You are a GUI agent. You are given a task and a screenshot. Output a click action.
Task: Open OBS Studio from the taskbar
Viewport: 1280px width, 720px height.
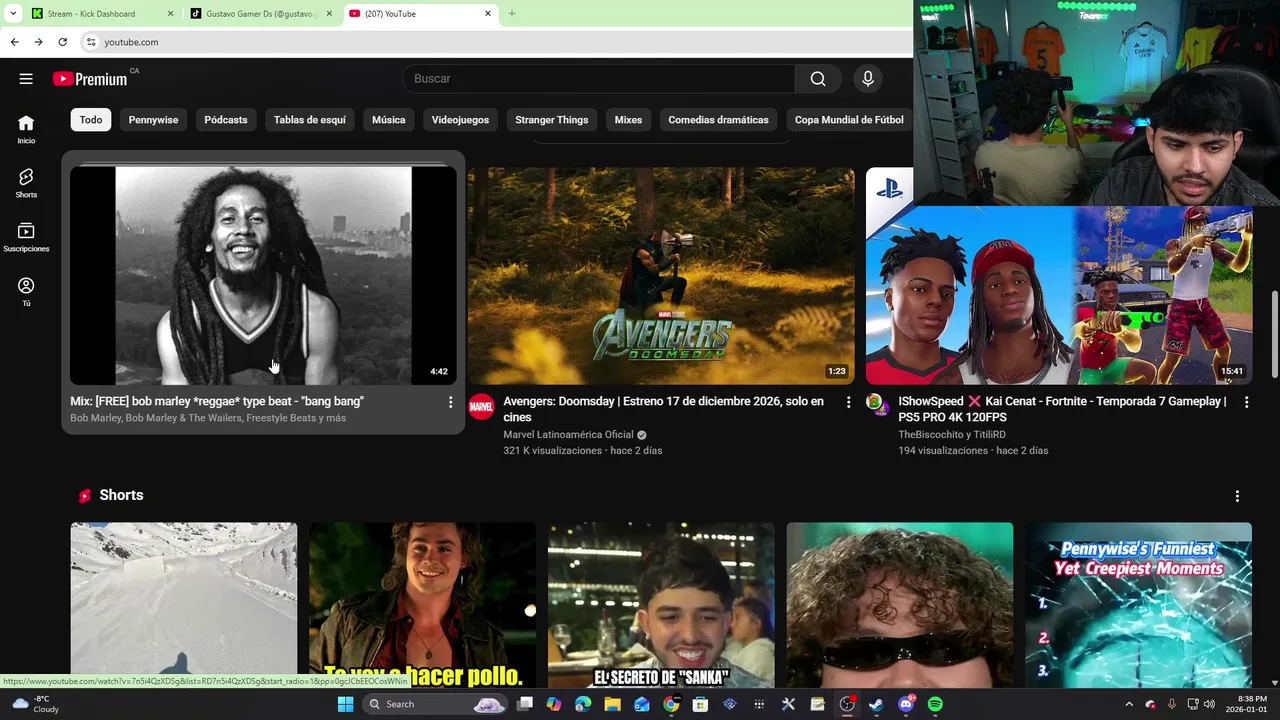coord(847,704)
